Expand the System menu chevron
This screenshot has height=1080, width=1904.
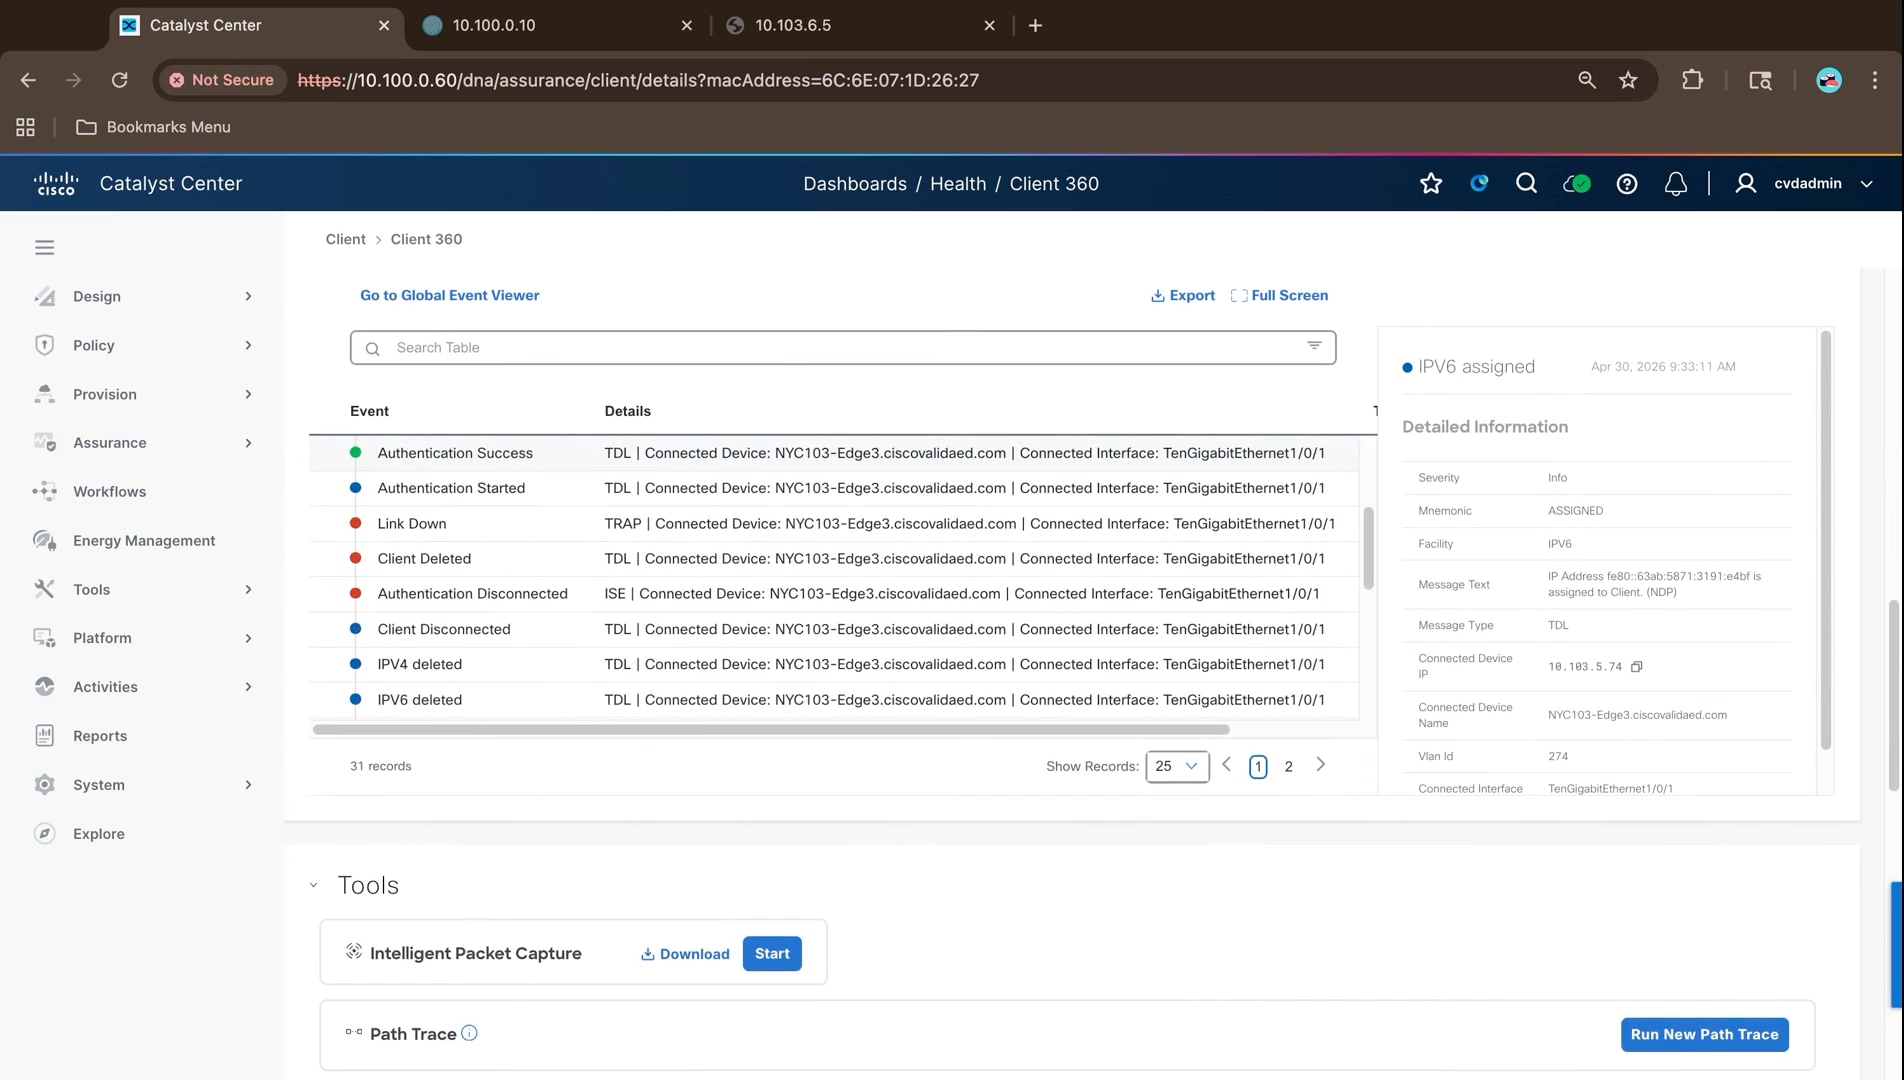coord(248,784)
